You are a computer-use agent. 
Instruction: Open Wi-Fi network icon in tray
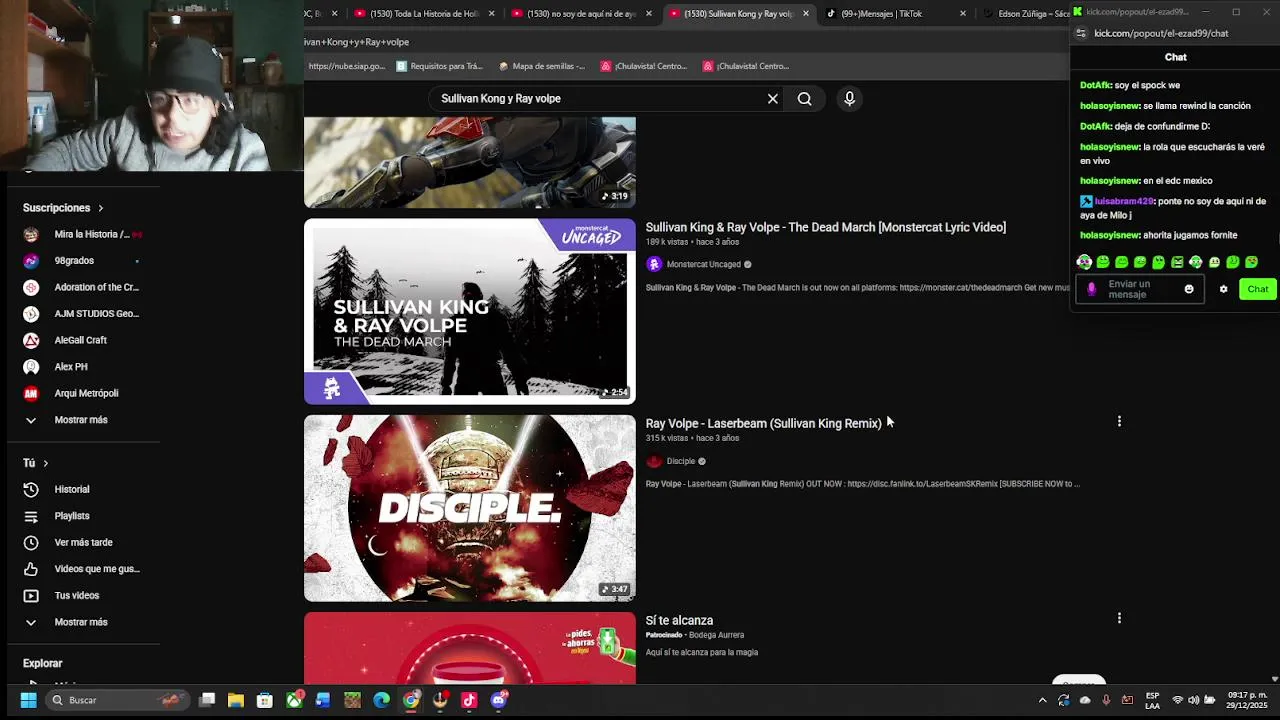coord(1178,700)
